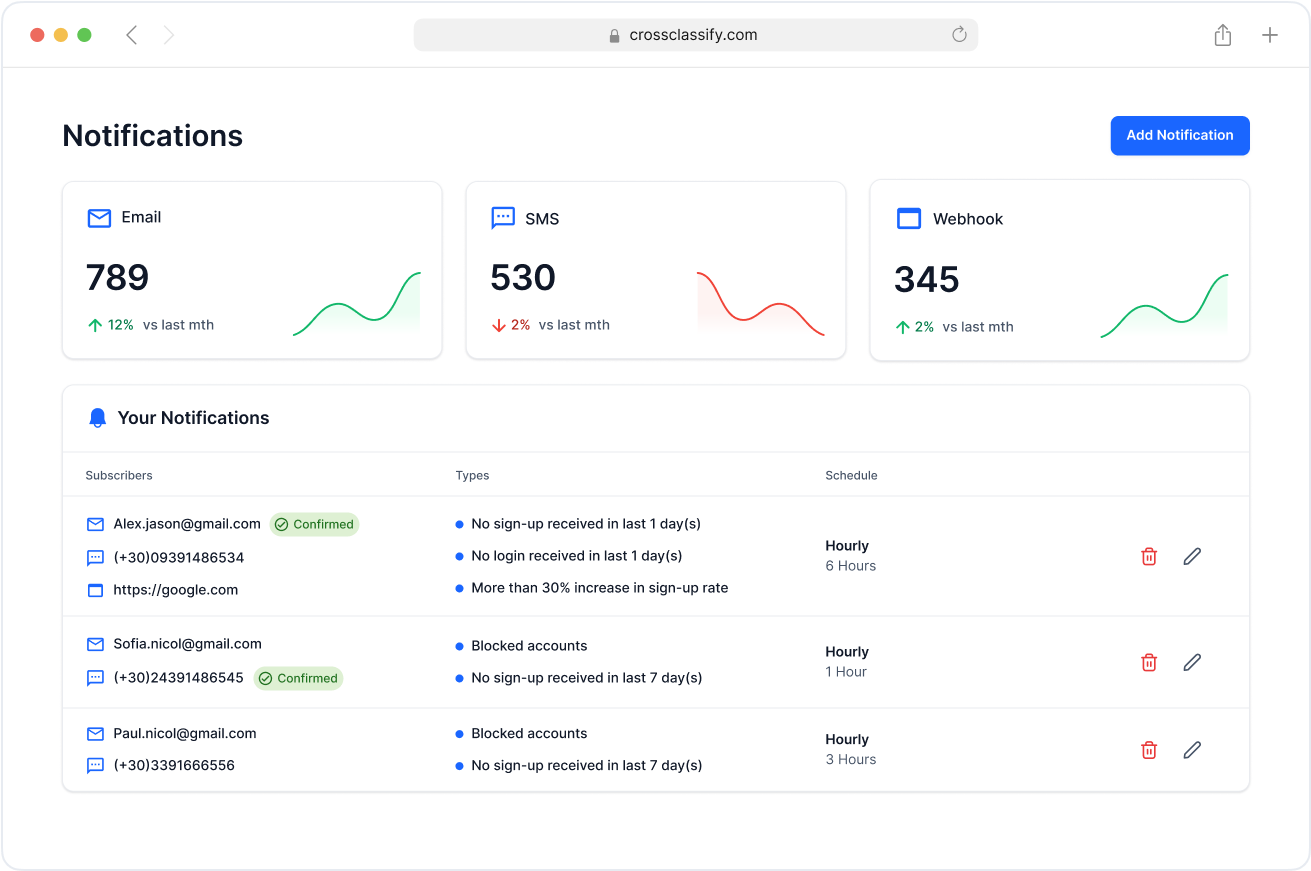
Task: Click the green trend chart on the Email card
Action: point(356,303)
